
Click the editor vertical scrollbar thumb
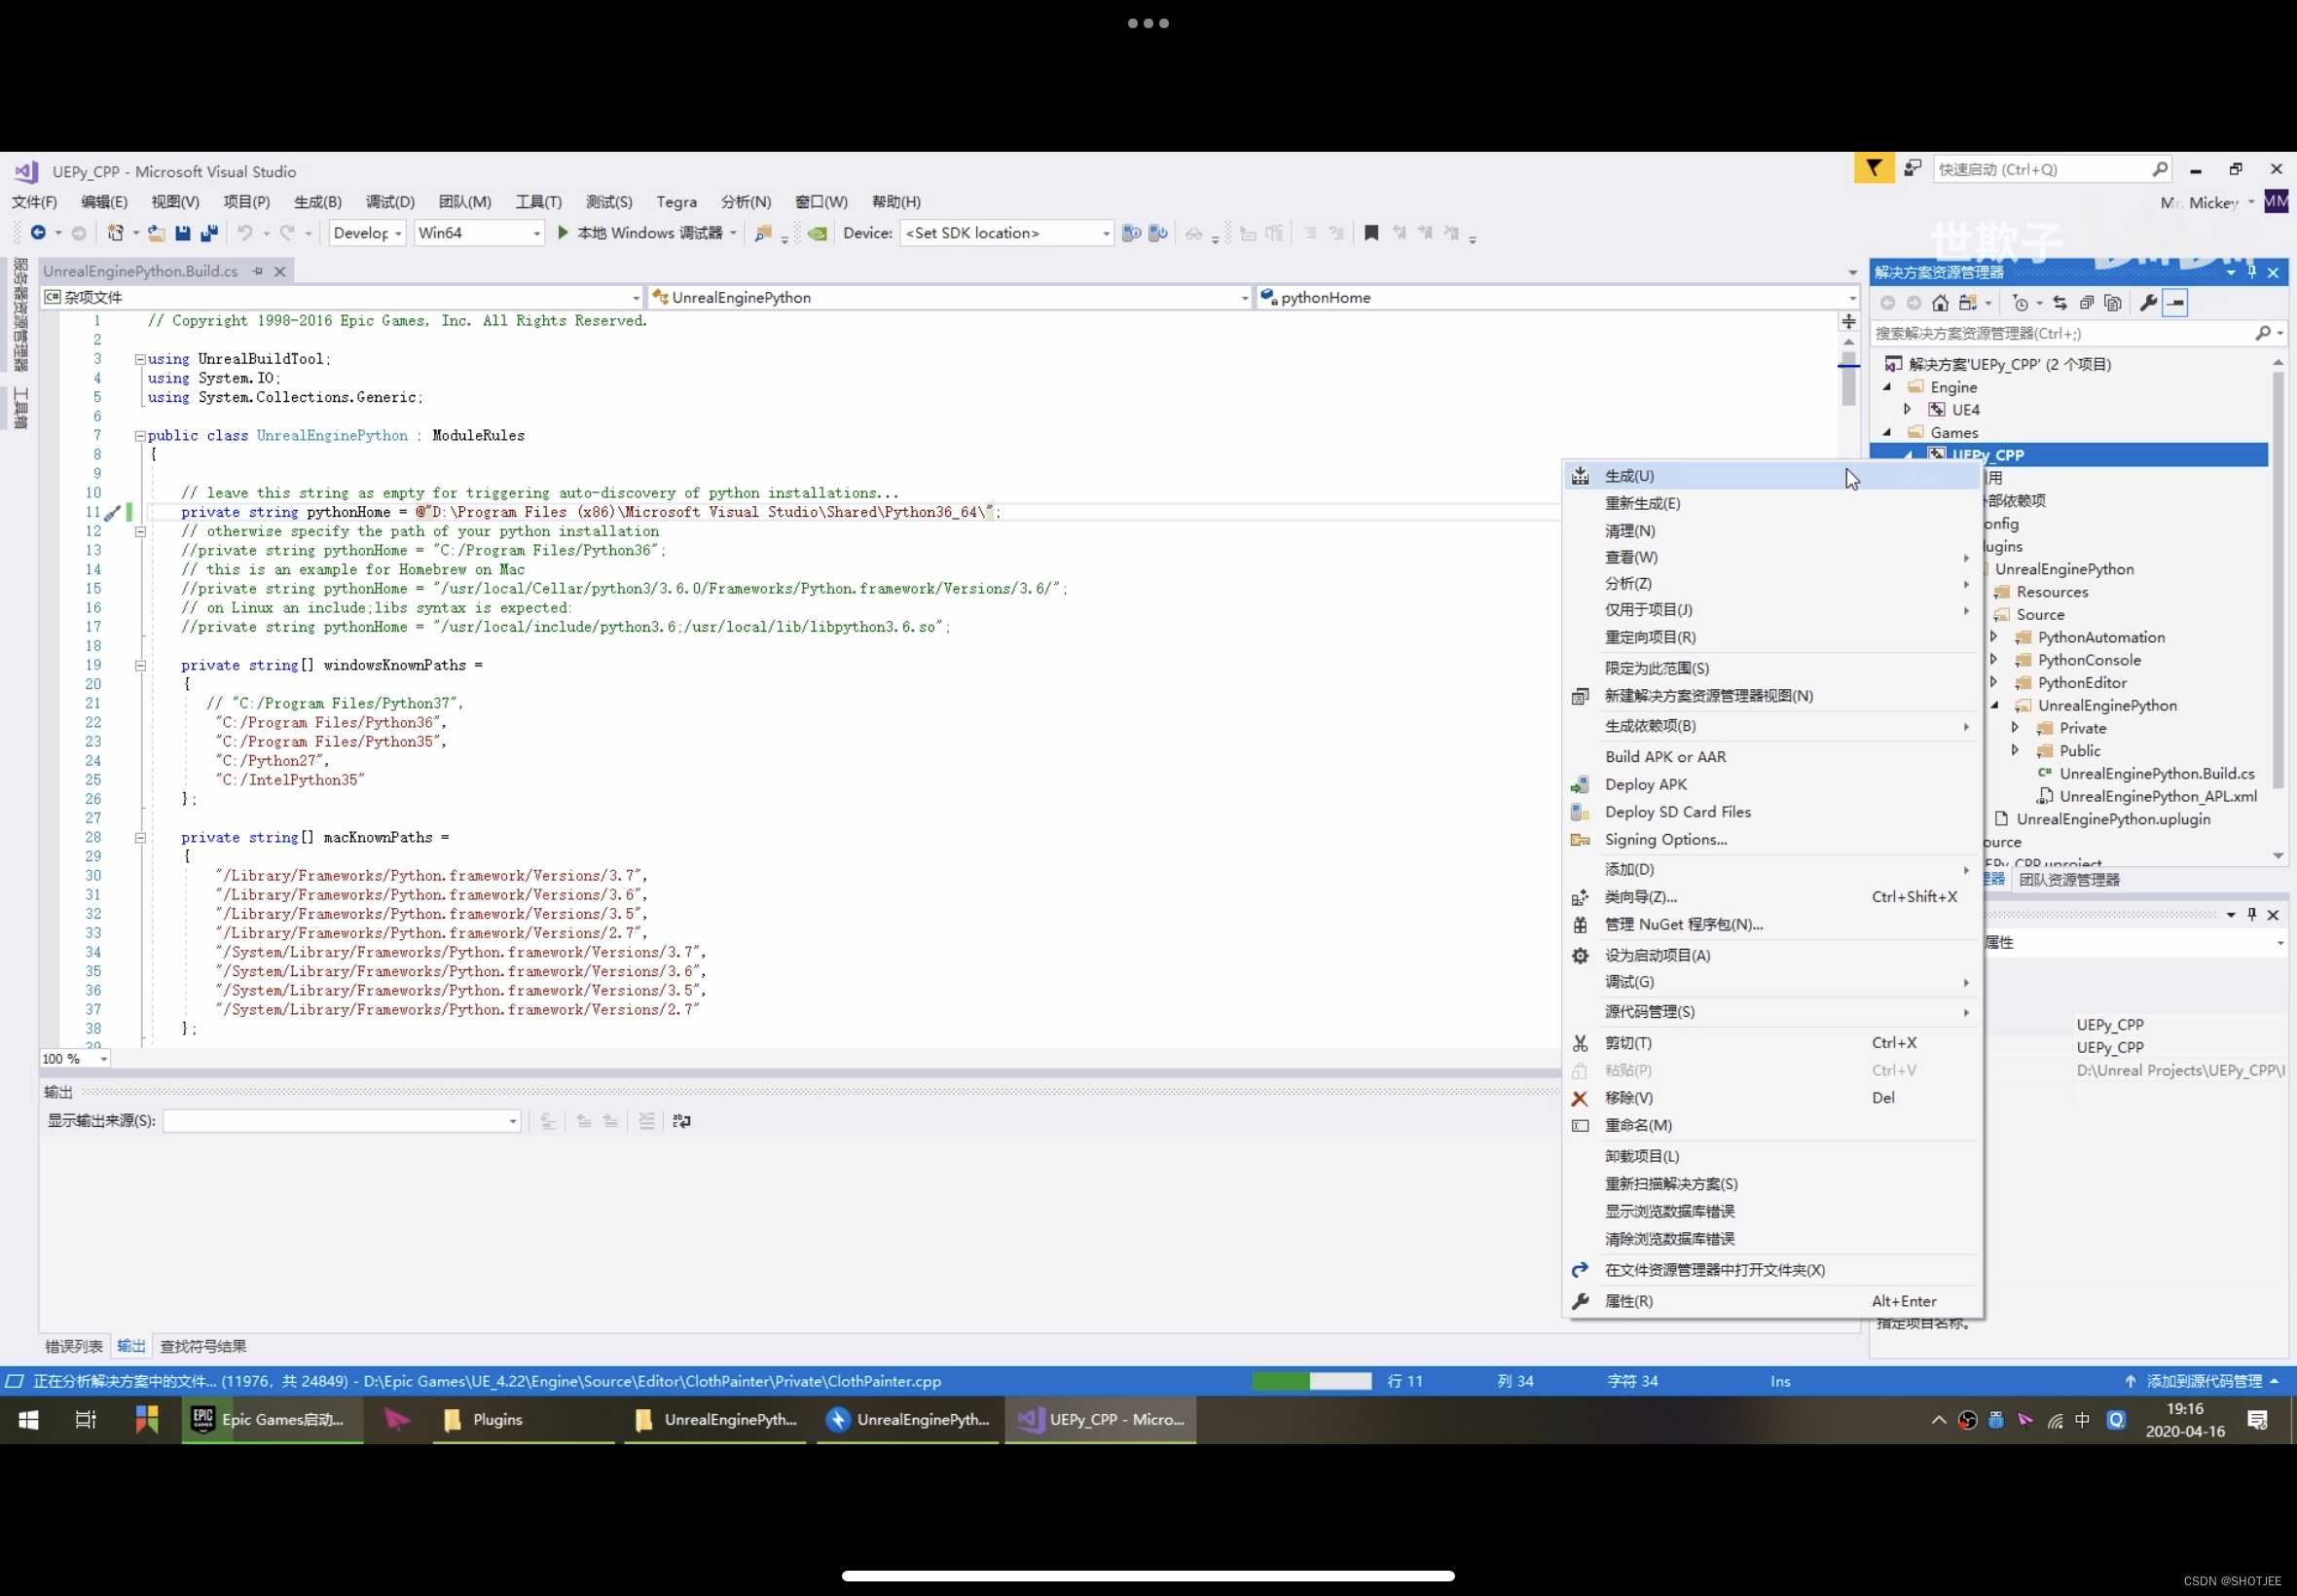(1849, 378)
